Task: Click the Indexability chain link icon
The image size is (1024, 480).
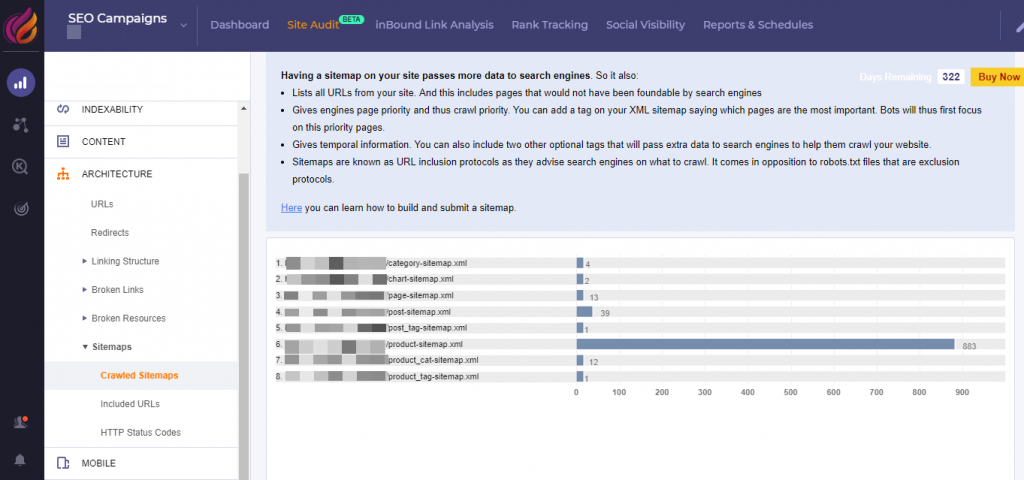Action: click(x=63, y=109)
